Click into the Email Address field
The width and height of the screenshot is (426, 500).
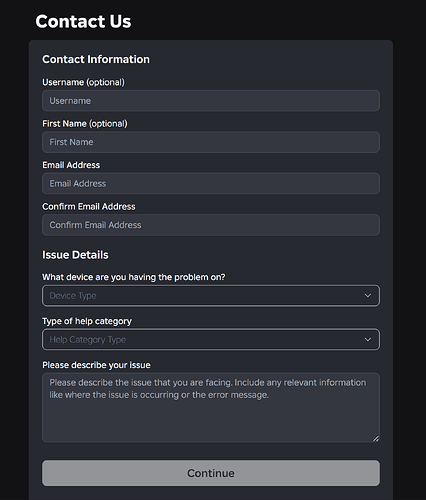coord(211,183)
